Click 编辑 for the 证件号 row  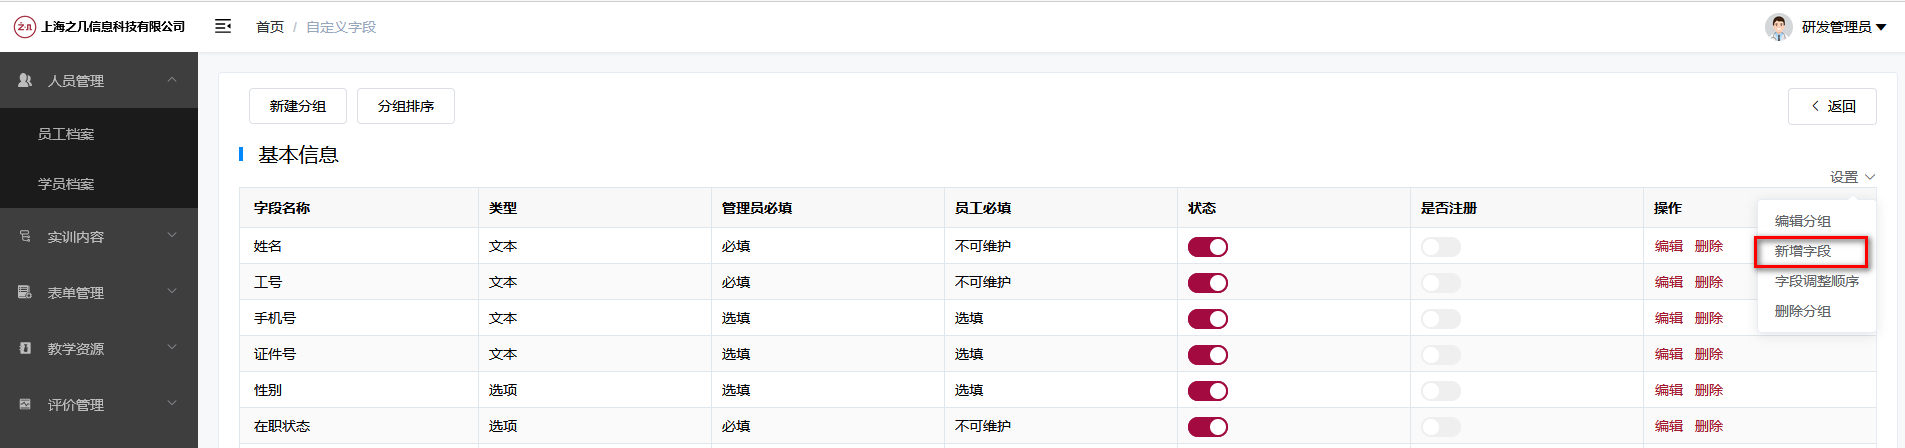pyautogui.click(x=1669, y=354)
